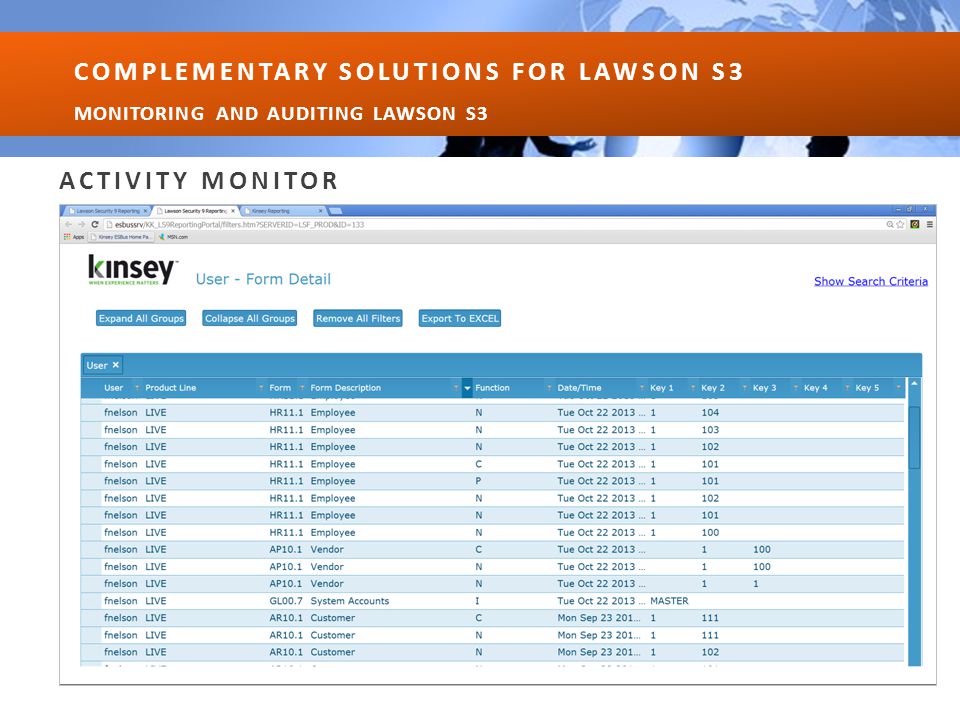Open the Apps bookmarks shortcut
960x720 pixels.
[x=74, y=237]
